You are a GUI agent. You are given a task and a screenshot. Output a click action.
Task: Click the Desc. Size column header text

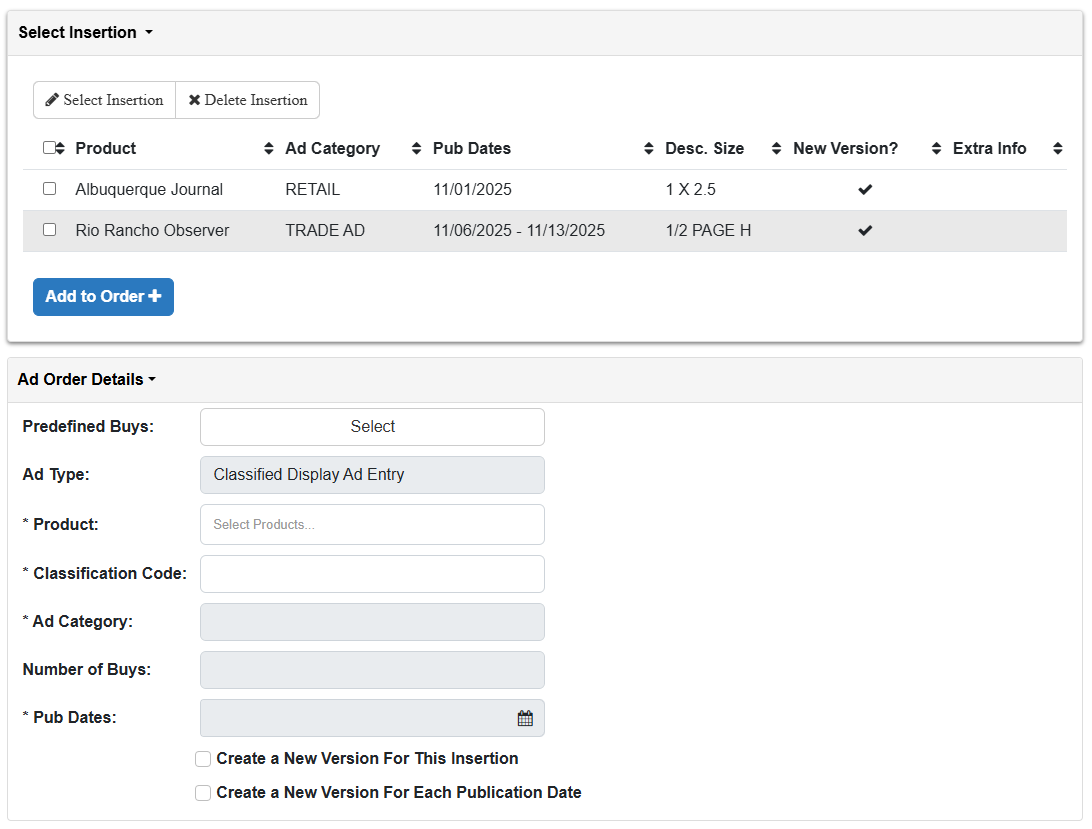(705, 148)
